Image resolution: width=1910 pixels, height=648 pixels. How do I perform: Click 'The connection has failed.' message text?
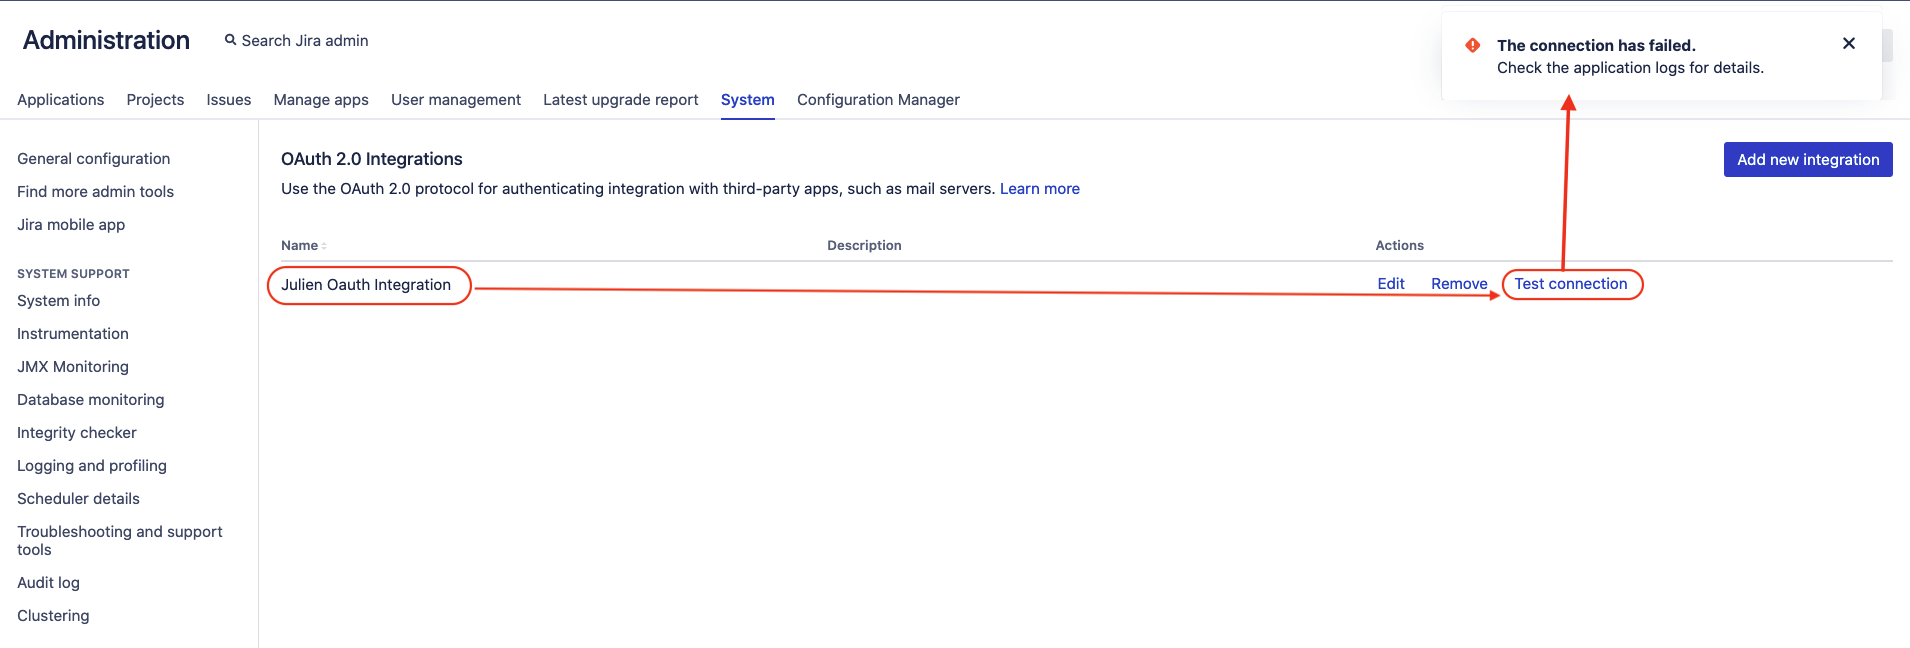click(1596, 45)
